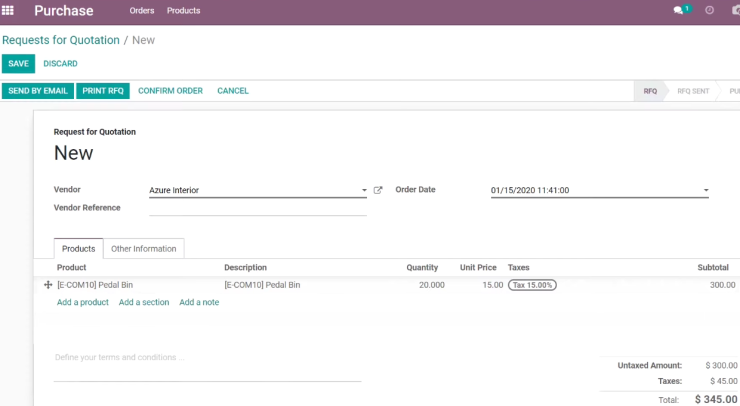This screenshot has width=740, height=406.
Task: Discard the new quotation
Action: coord(60,64)
